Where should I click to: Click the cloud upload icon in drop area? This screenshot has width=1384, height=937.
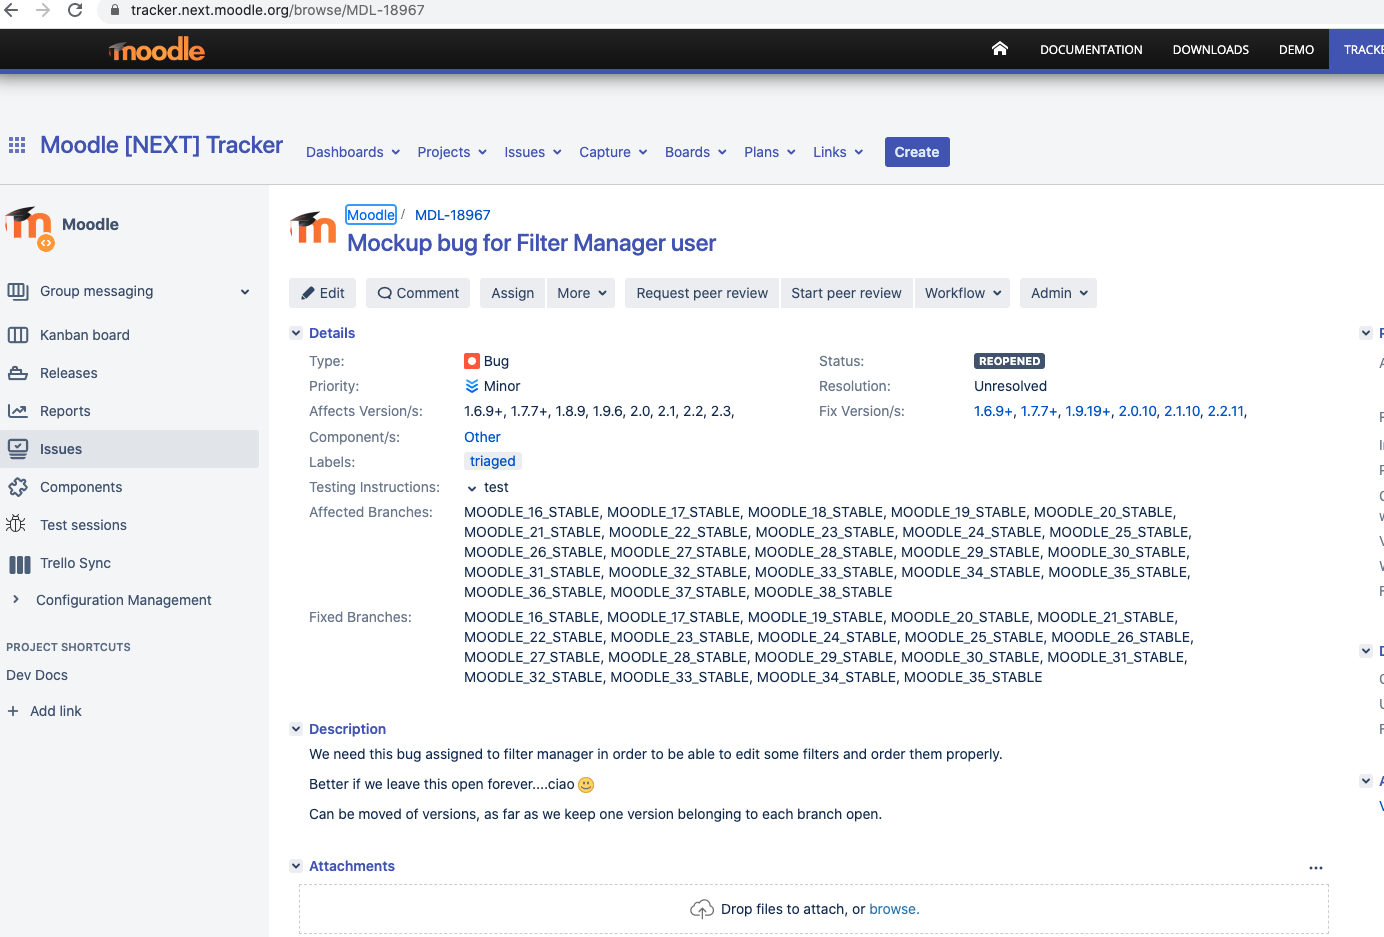(702, 909)
